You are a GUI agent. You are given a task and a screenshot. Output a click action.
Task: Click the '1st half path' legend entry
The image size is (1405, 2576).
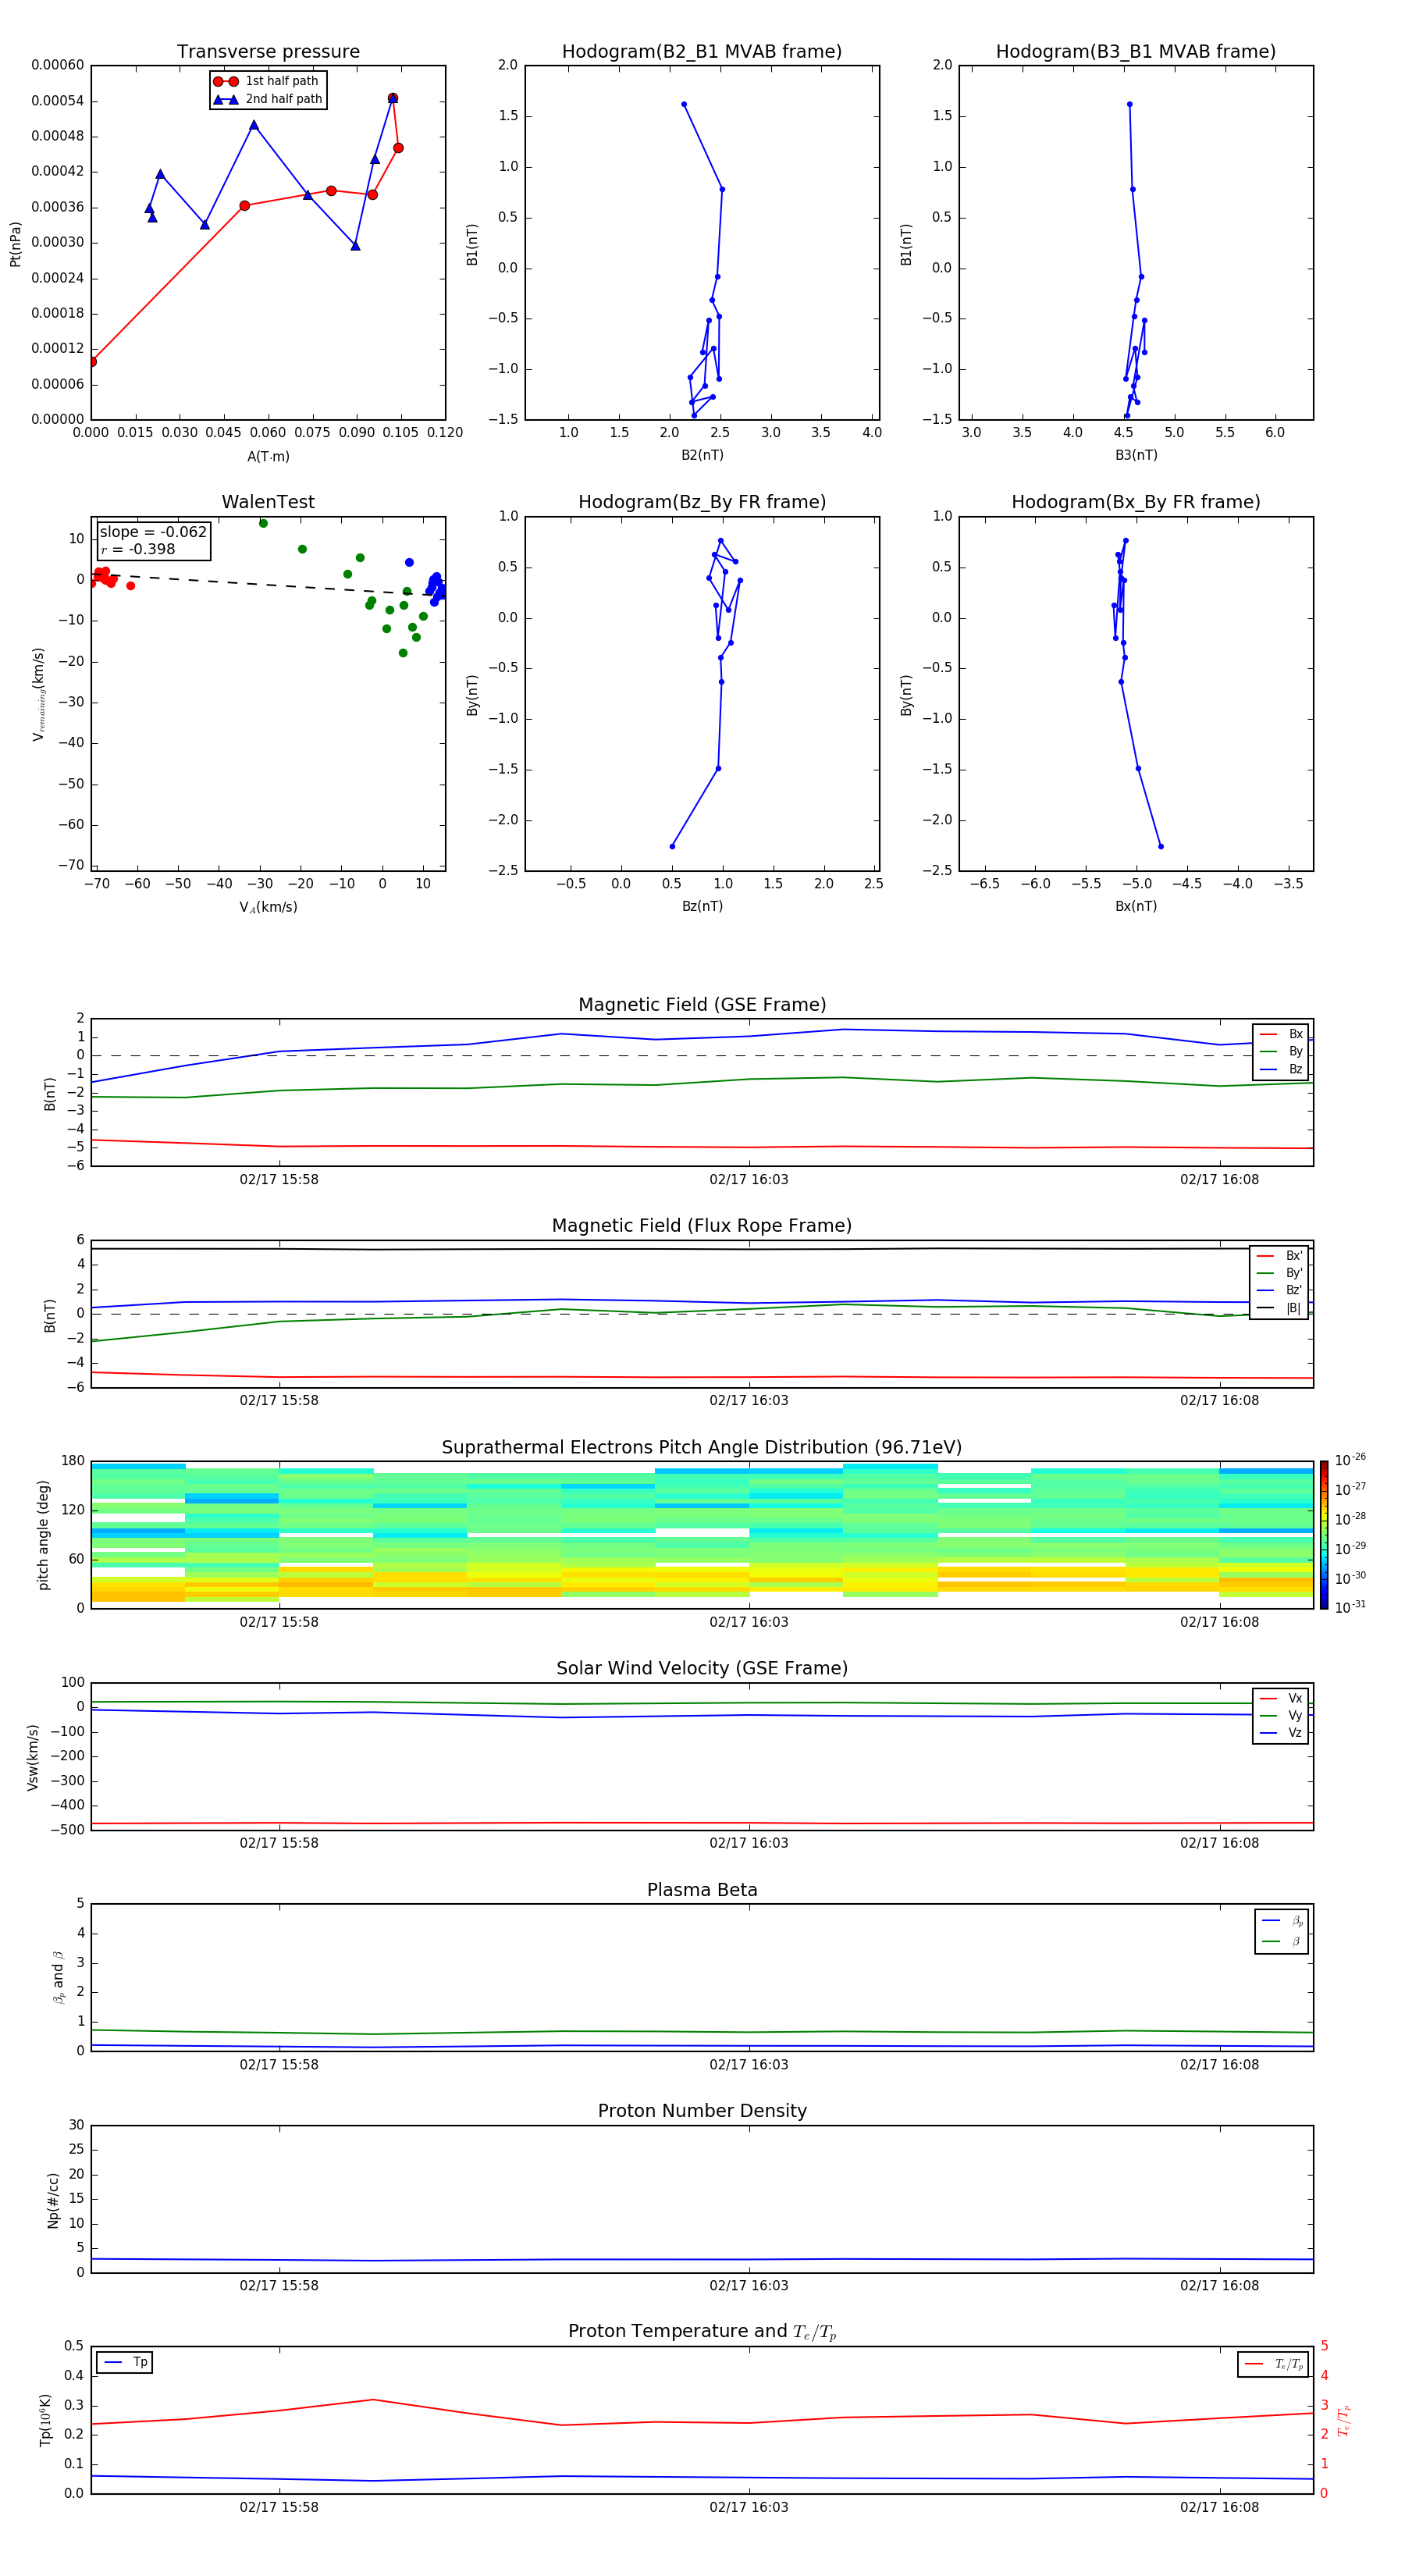(x=267, y=81)
